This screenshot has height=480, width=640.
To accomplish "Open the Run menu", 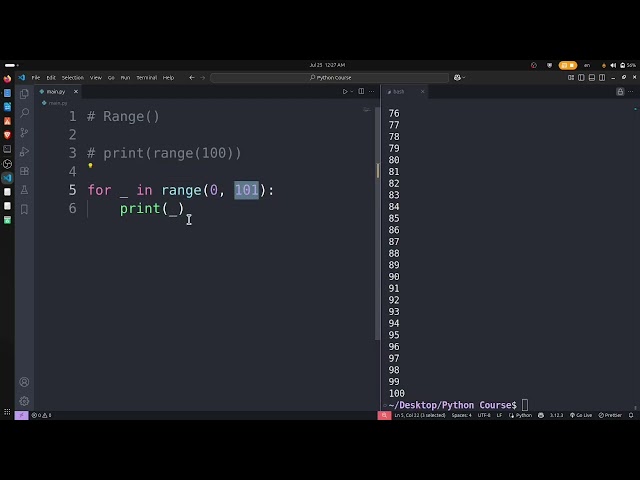I will pos(125,78).
